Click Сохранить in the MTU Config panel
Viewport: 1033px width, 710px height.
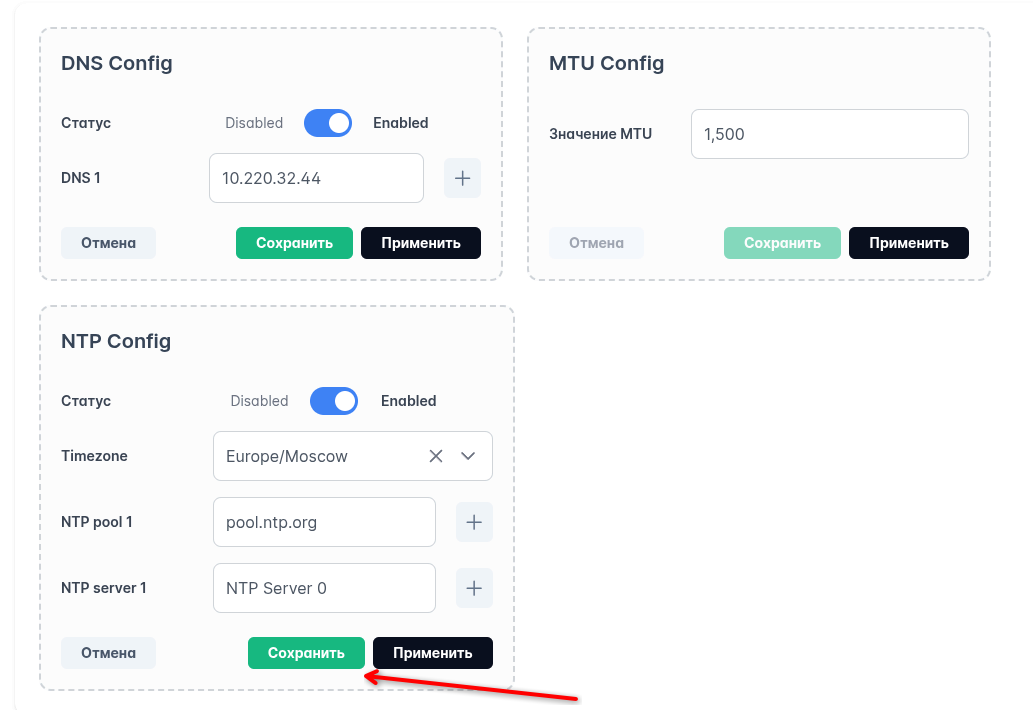pyautogui.click(x=782, y=243)
